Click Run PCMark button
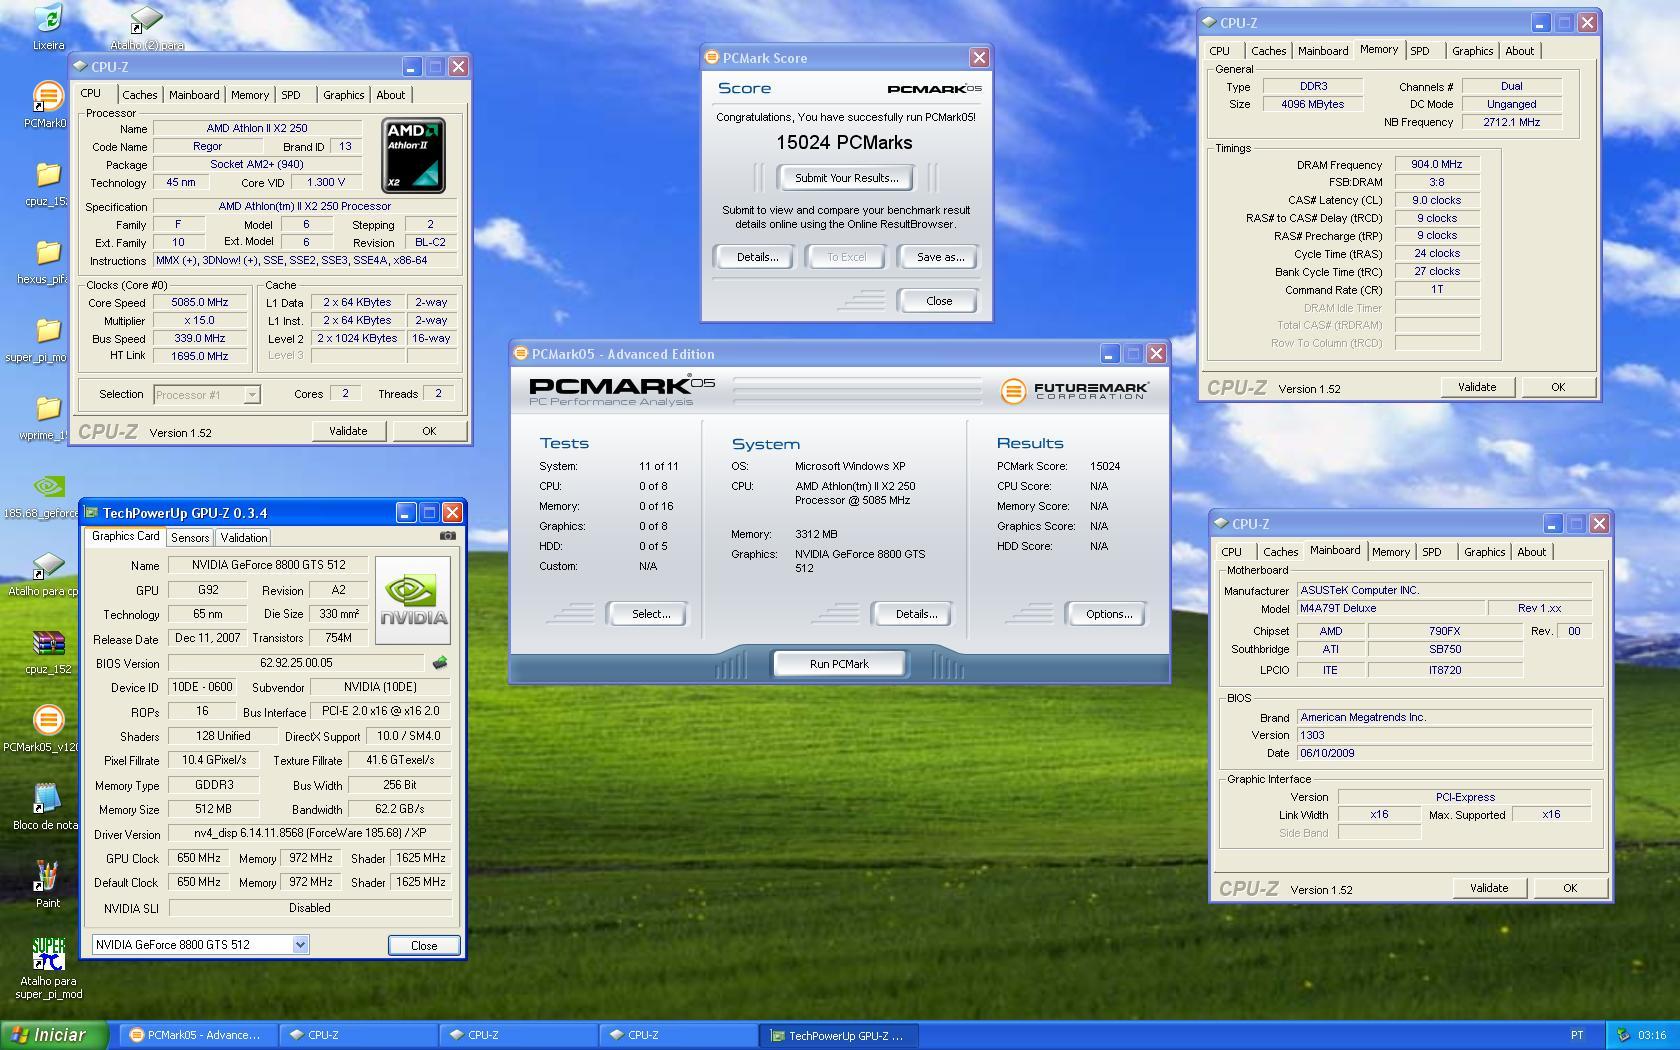Screen dimensions: 1680x1050 839,664
